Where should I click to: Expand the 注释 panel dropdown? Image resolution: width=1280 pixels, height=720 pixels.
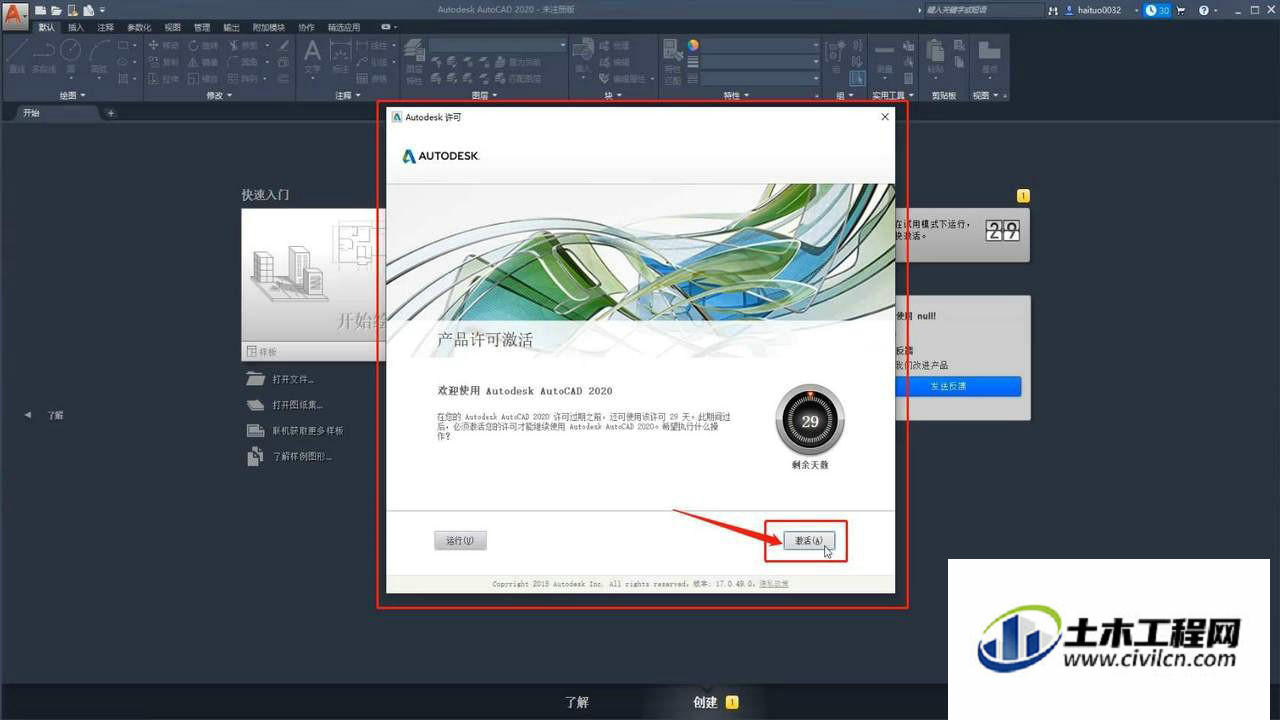(x=349, y=95)
